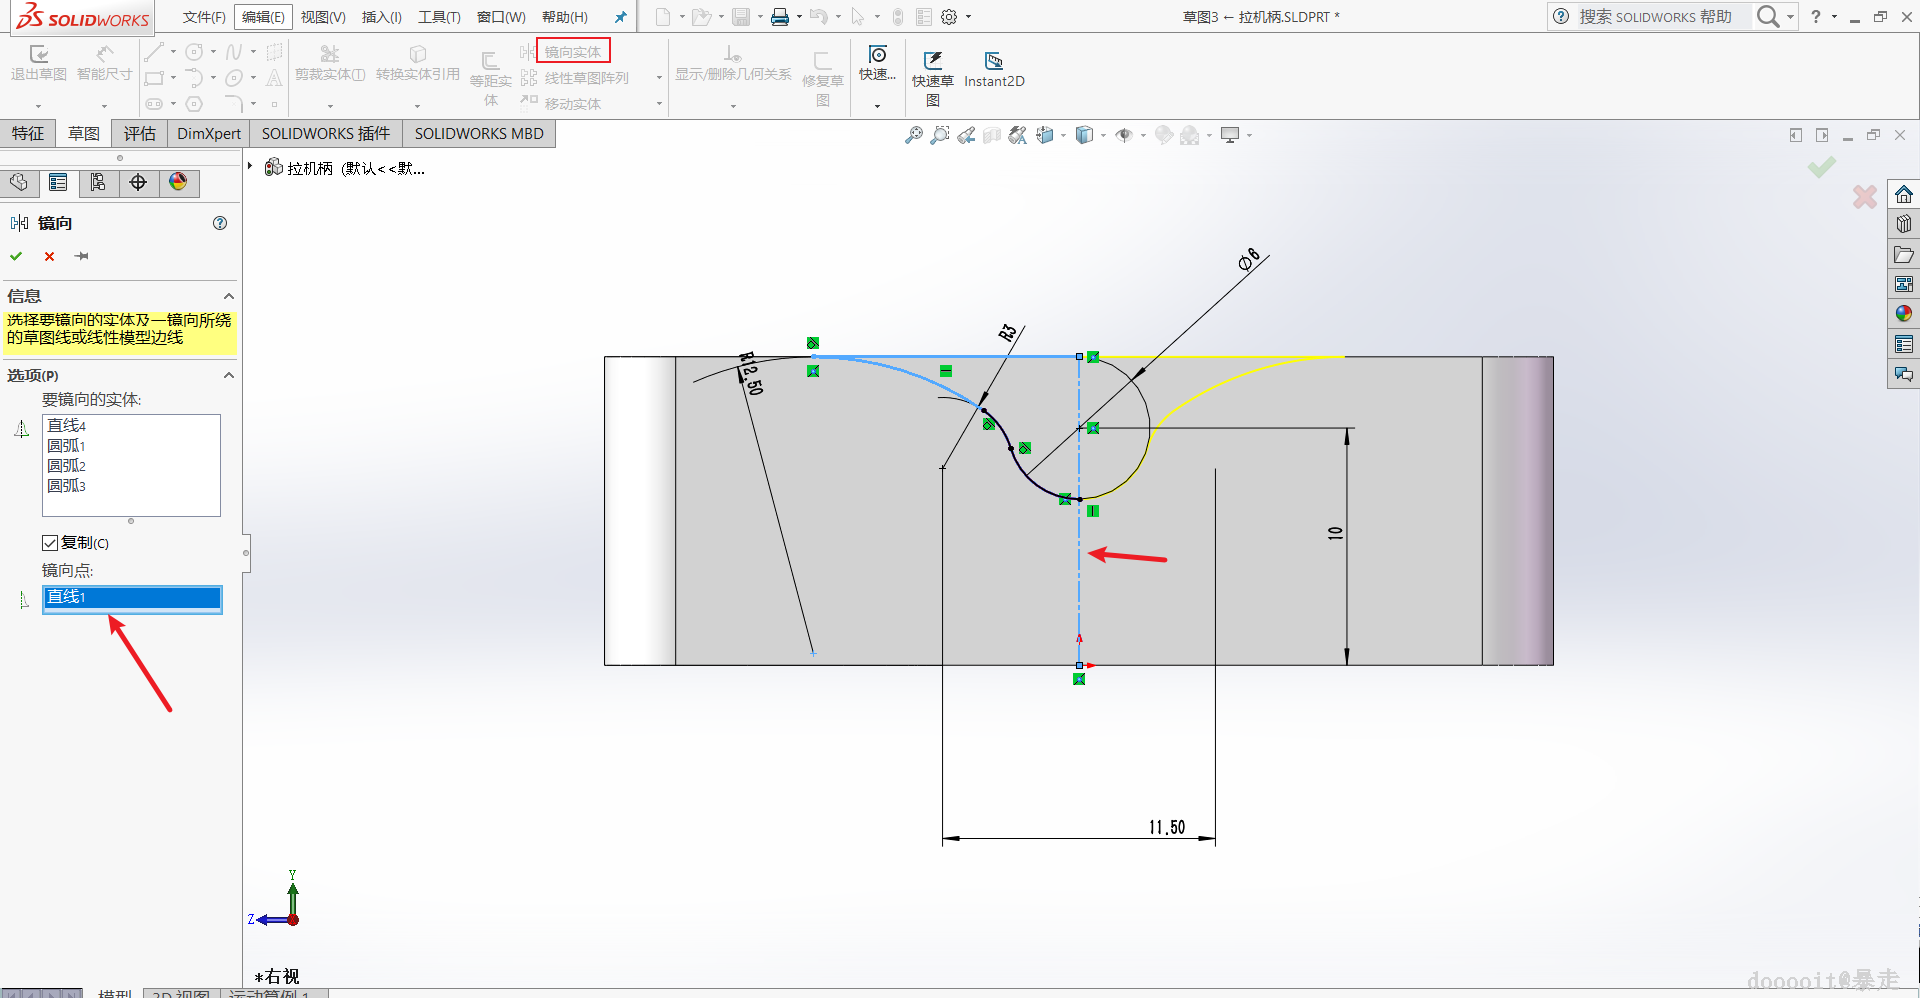Open the DimXpertManager crosshair tab icon
1920x998 pixels.
[138, 182]
